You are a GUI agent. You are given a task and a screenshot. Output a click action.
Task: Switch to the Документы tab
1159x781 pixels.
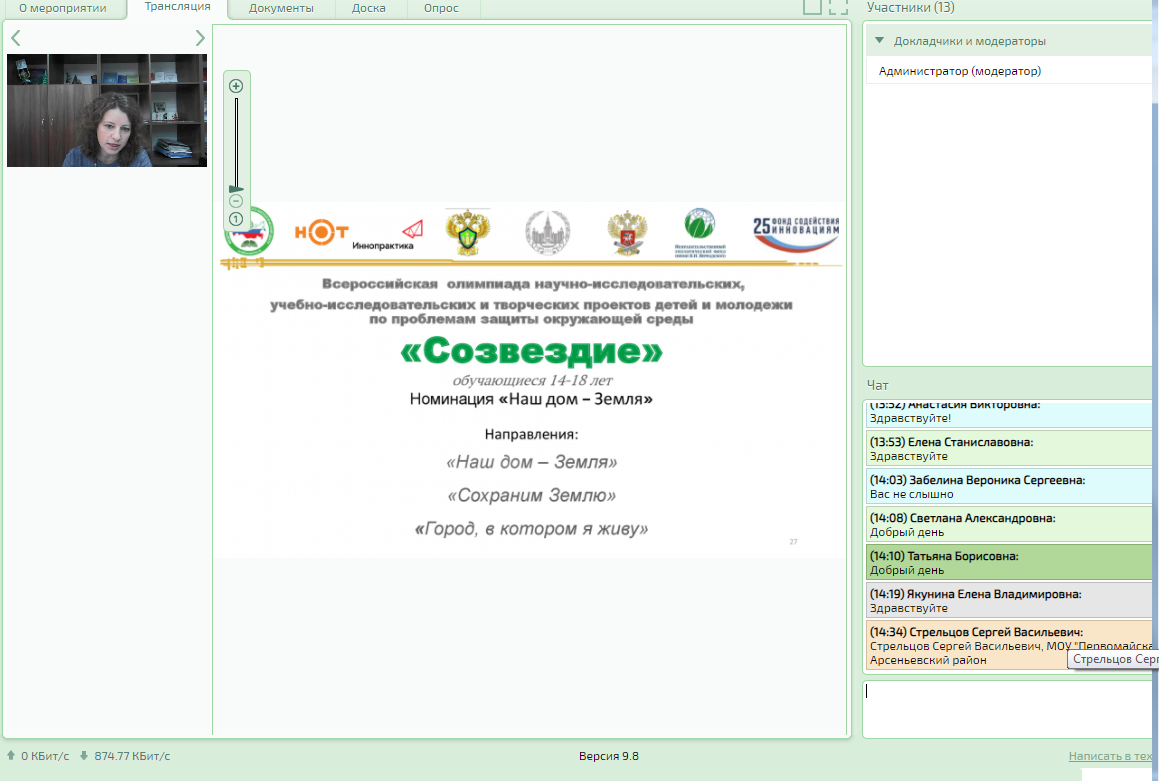click(281, 8)
